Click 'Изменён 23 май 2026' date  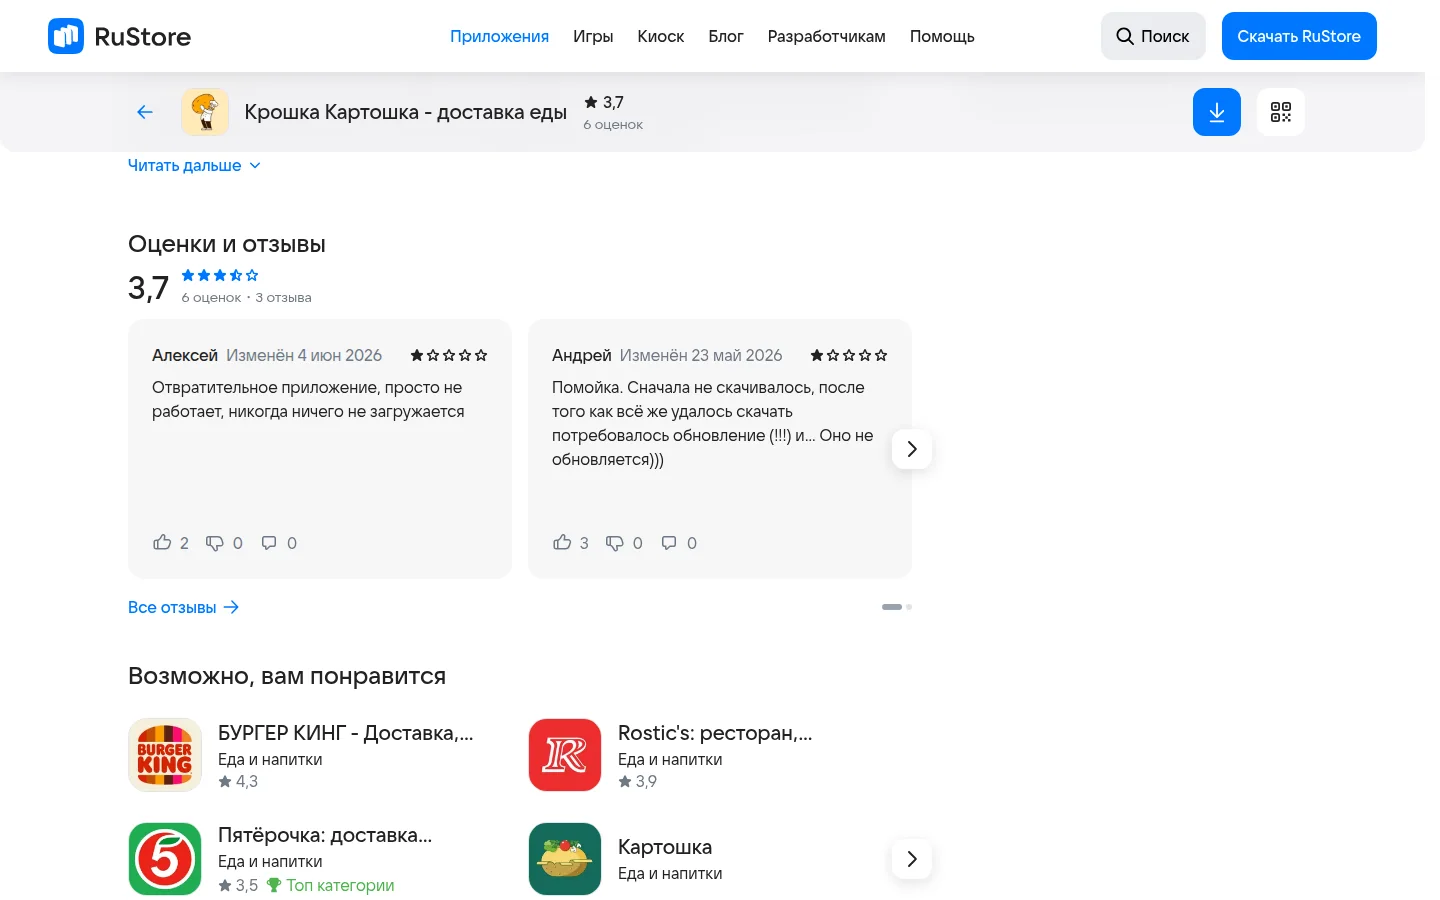click(701, 355)
